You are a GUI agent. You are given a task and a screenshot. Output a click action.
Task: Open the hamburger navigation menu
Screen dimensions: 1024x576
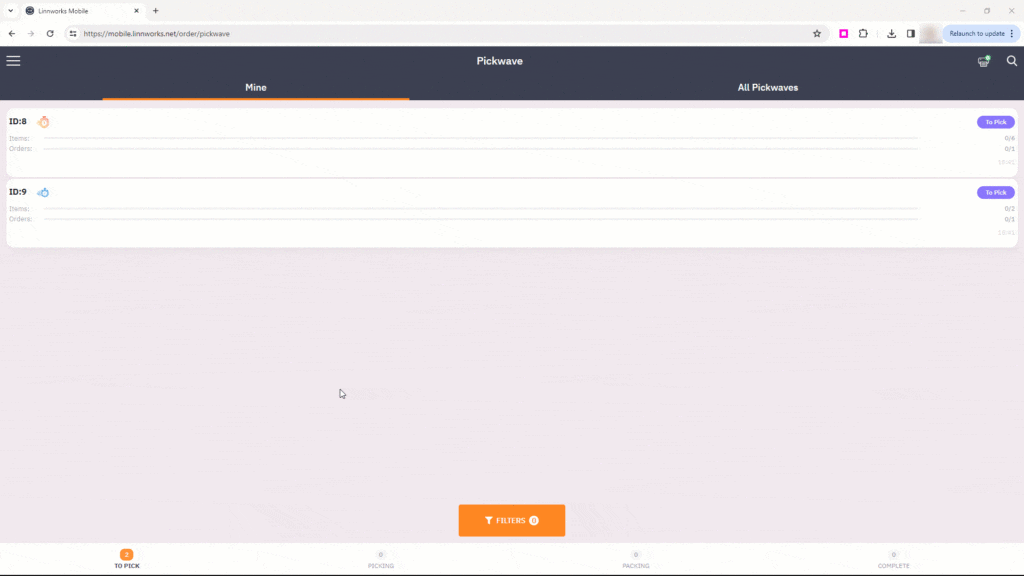click(x=13, y=61)
